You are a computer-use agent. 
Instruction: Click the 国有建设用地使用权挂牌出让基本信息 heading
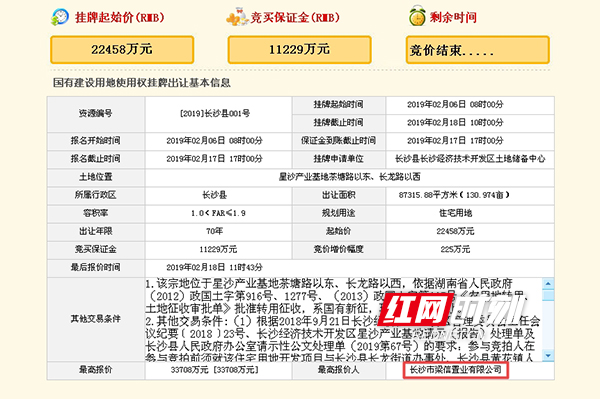pos(142,83)
